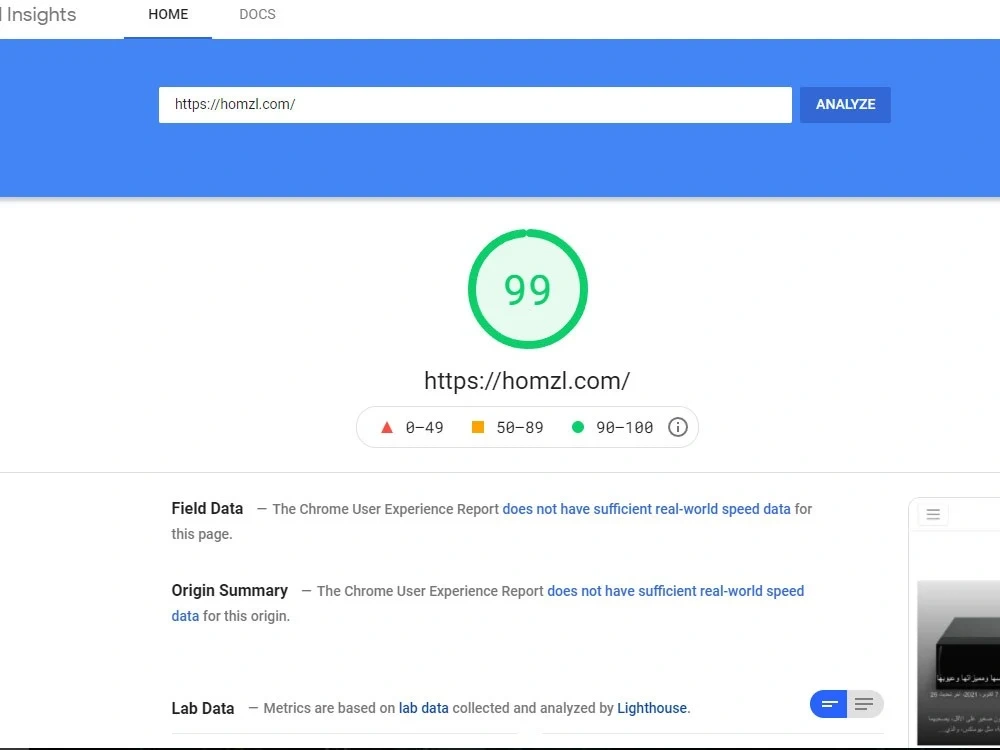The height and width of the screenshot is (750, 1000).
Task: Click the 'Origin Summary' heading
Action: (230, 590)
